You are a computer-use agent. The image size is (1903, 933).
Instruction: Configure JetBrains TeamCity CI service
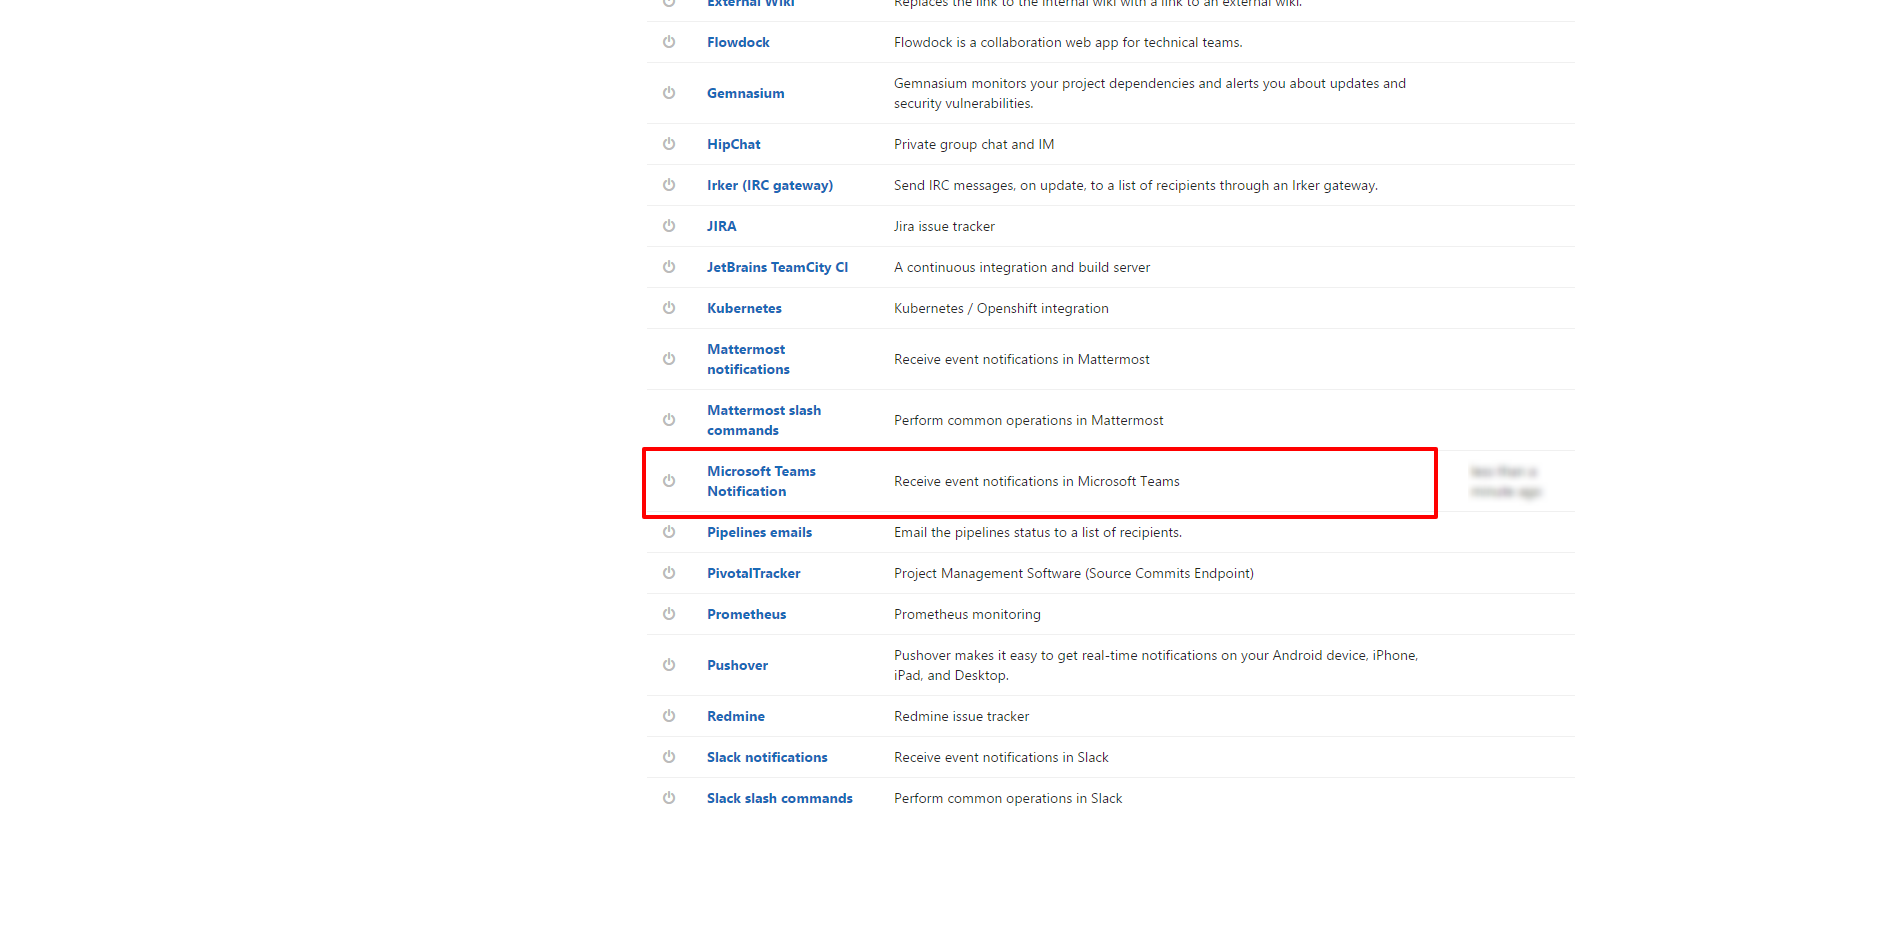pos(777,267)
